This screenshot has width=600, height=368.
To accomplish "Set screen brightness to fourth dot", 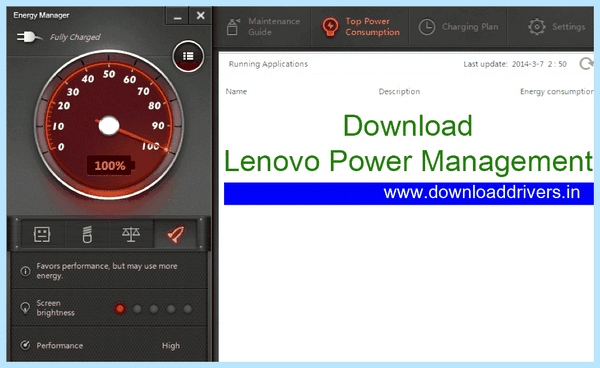I will pos(171,309).
